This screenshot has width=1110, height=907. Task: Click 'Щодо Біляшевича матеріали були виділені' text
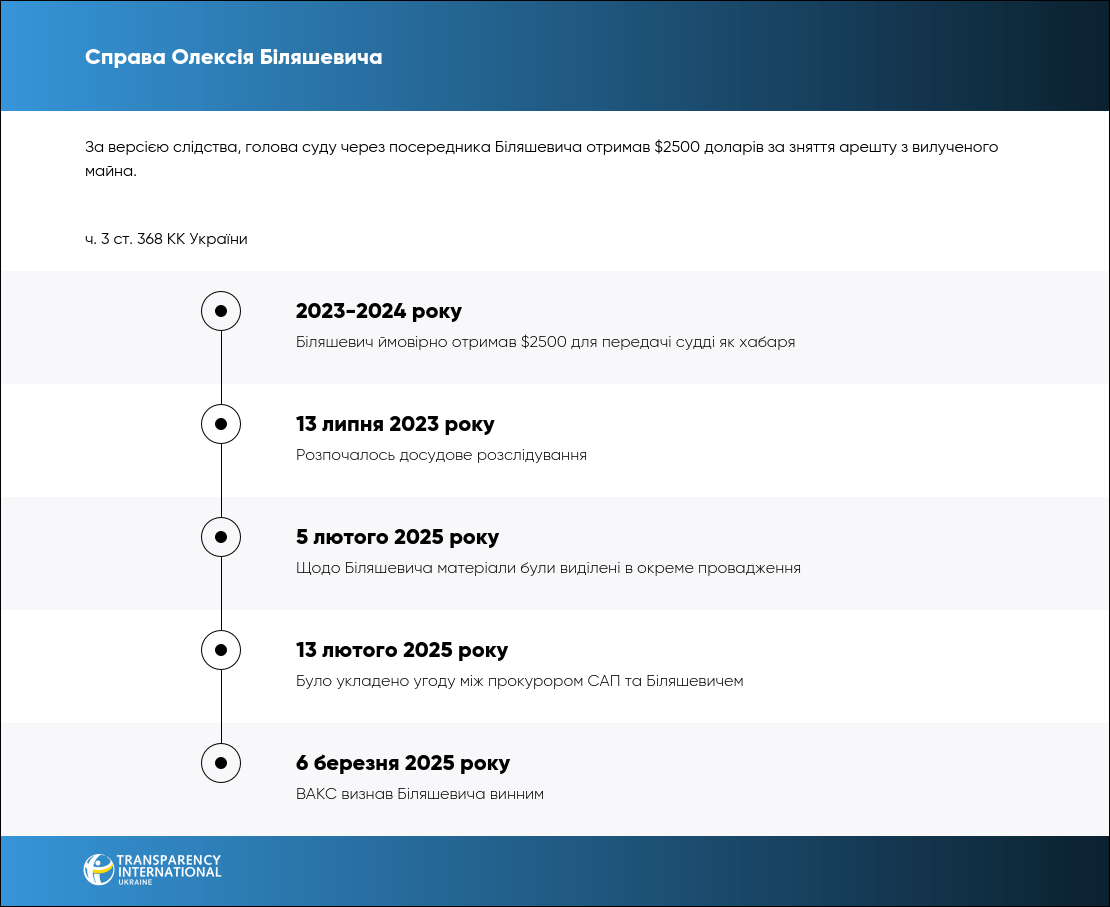coord(548,569)
